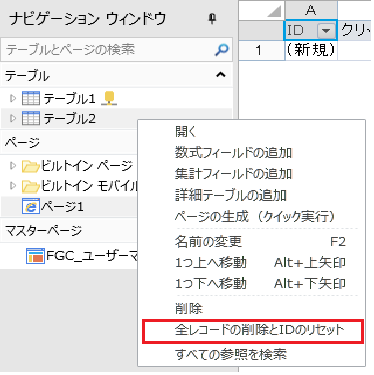Select すべての参照を検索 menu item
This screenshot has height=375, width=374.
[251, 354]
